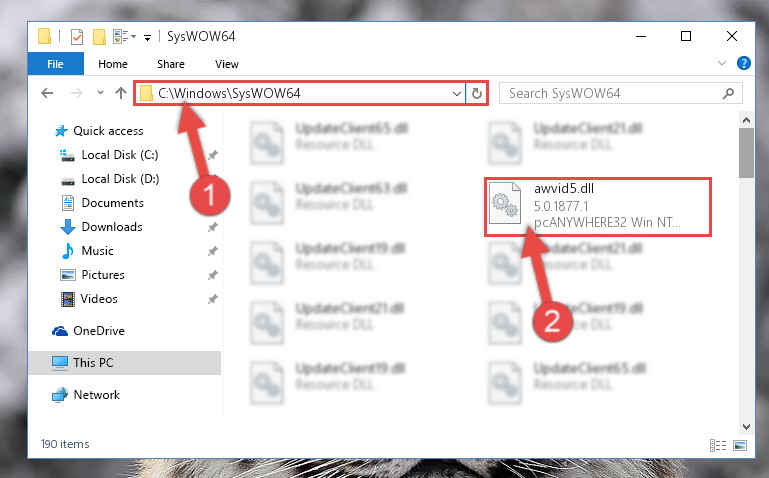Switch to large icons view in status bar
This screenshot has height=478, width=769.
click(x=740, y=445)
